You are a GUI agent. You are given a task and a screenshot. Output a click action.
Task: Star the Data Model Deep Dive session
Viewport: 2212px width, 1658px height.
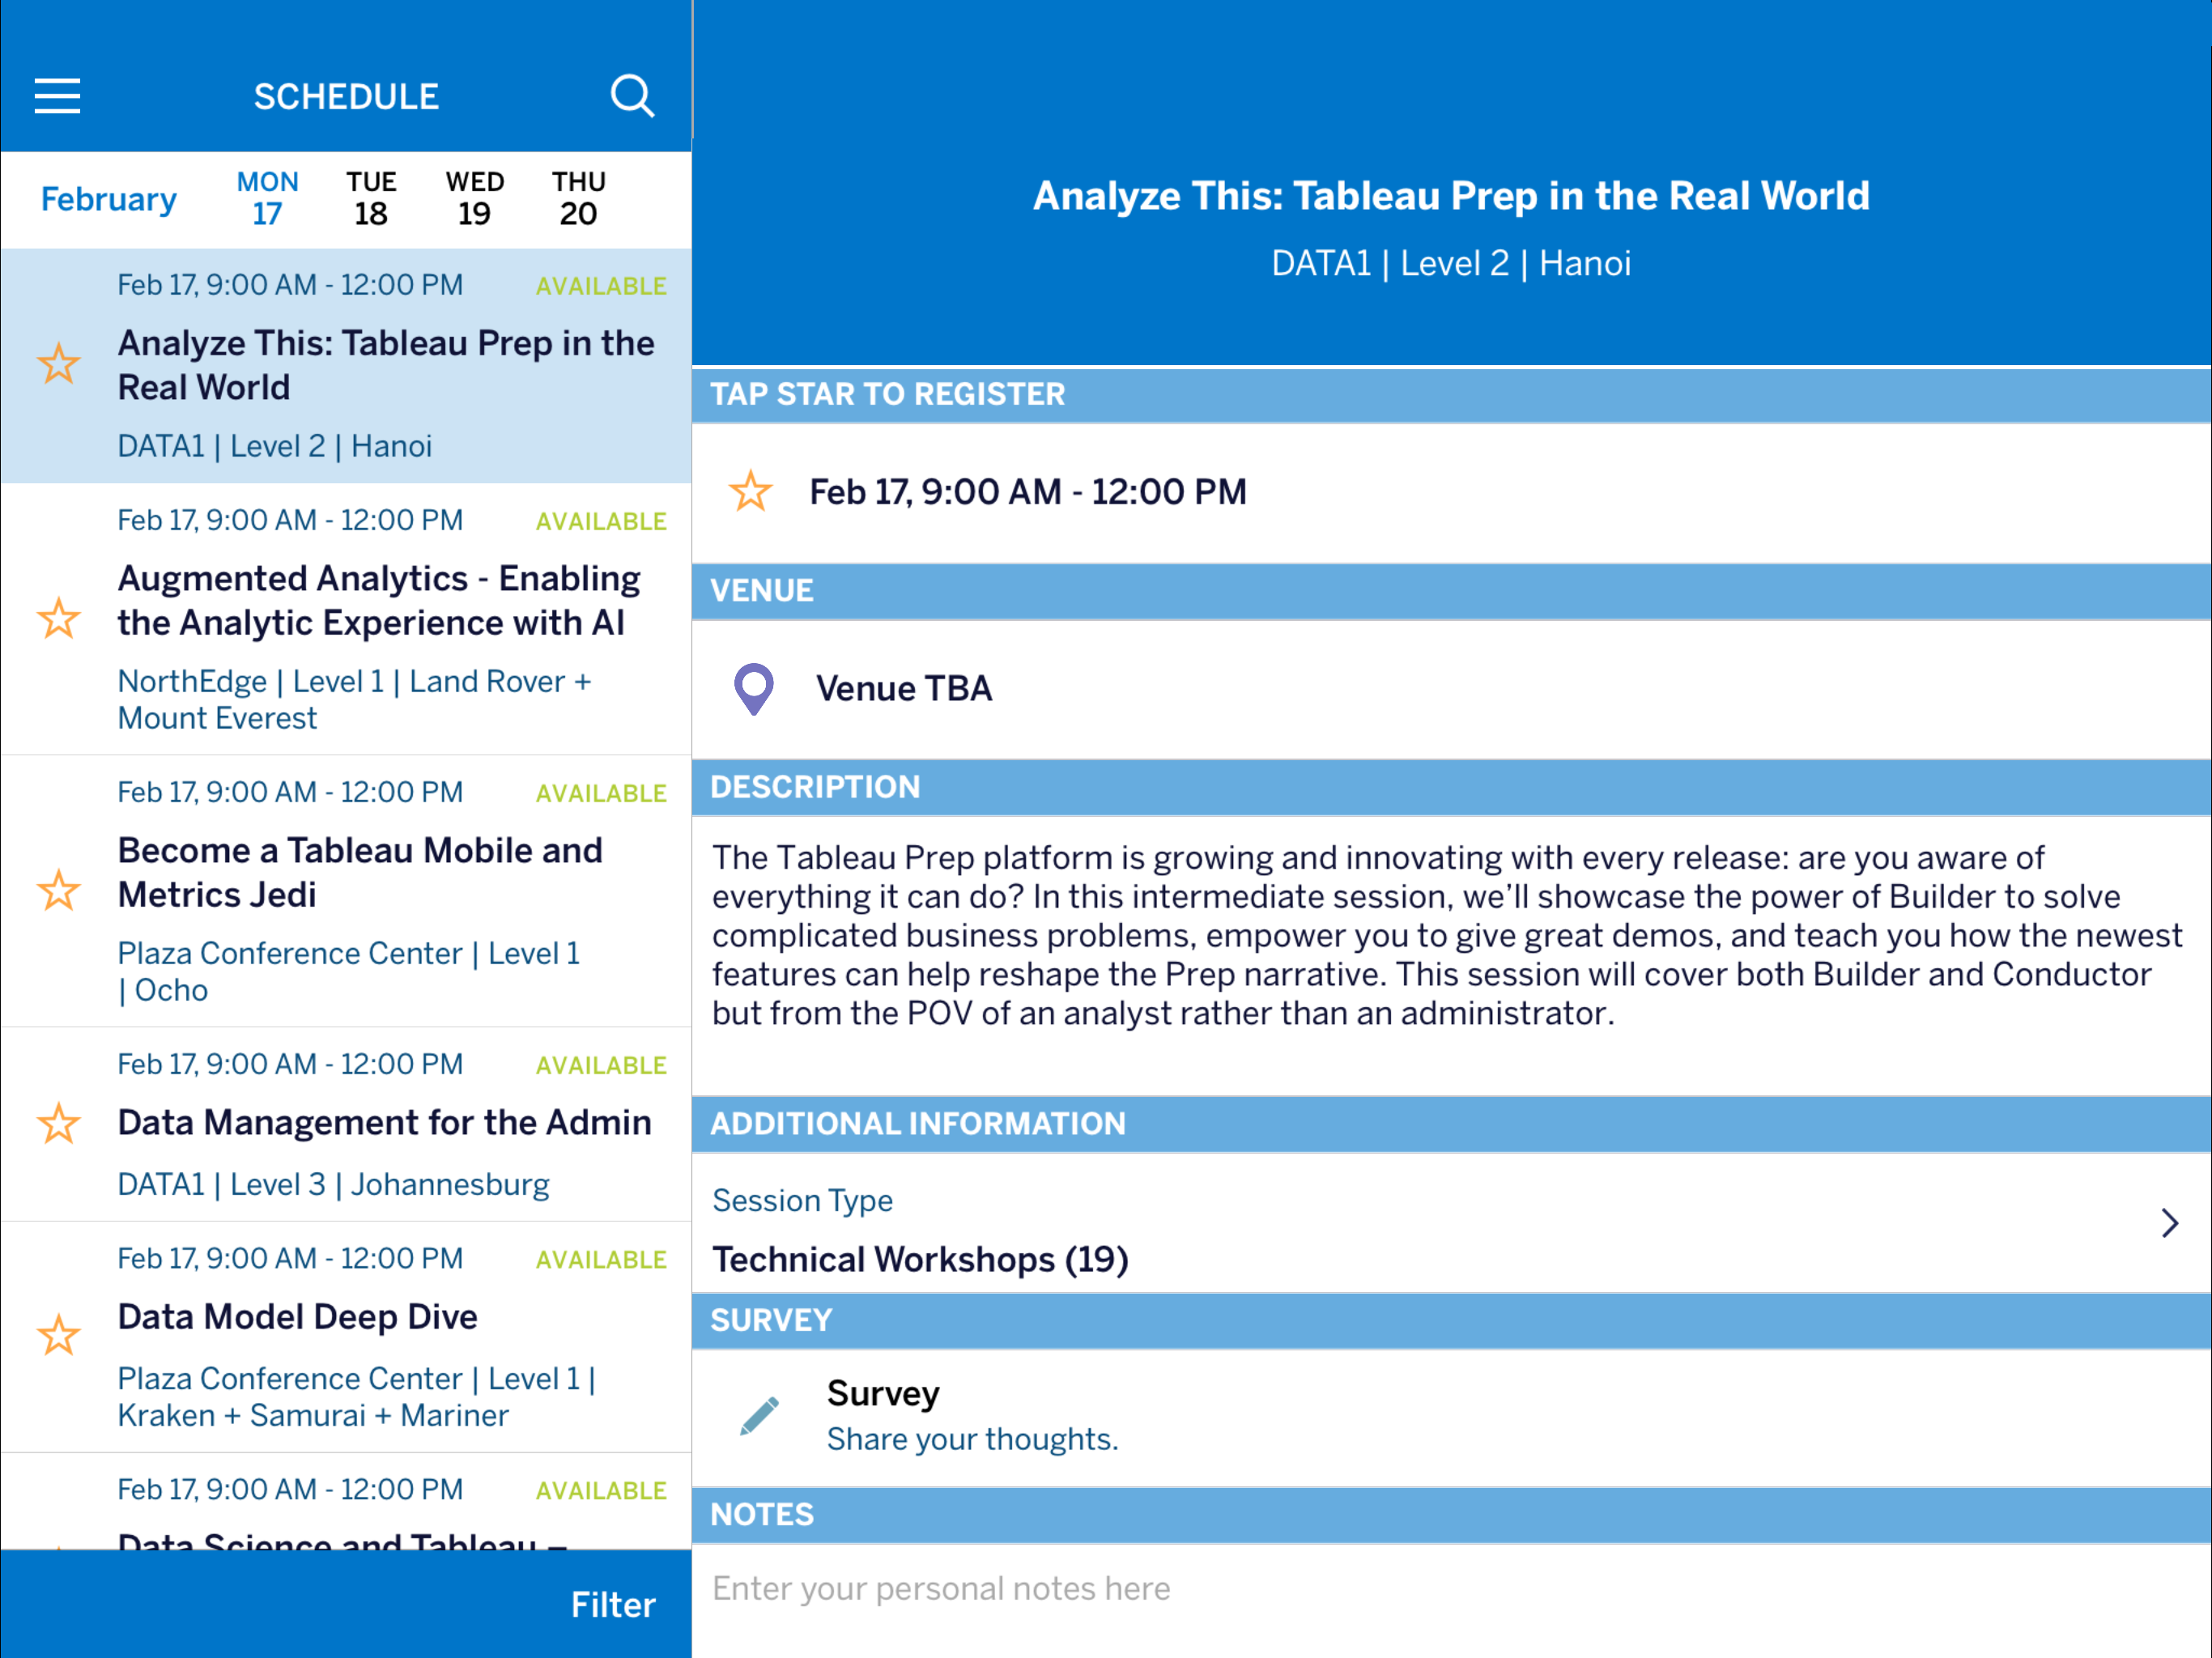pos(59,1335)
